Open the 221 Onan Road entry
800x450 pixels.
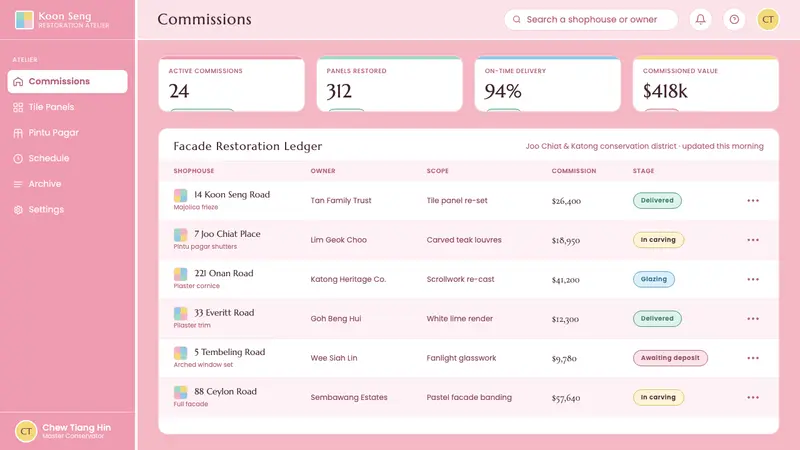(223, 273)
